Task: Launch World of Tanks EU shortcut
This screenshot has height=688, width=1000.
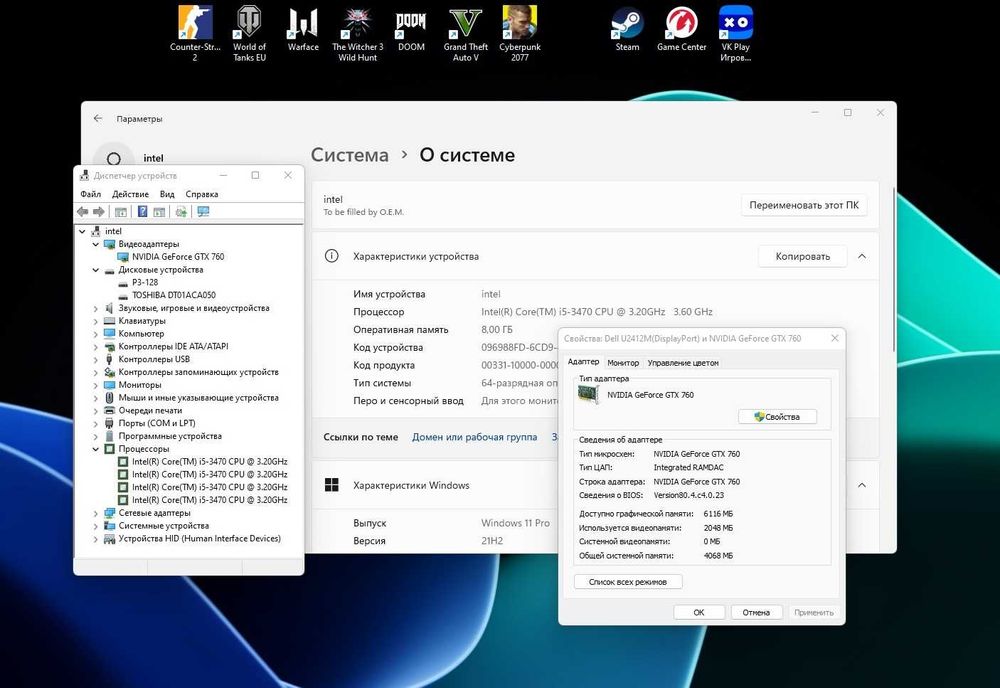Action: coord(249,34)
